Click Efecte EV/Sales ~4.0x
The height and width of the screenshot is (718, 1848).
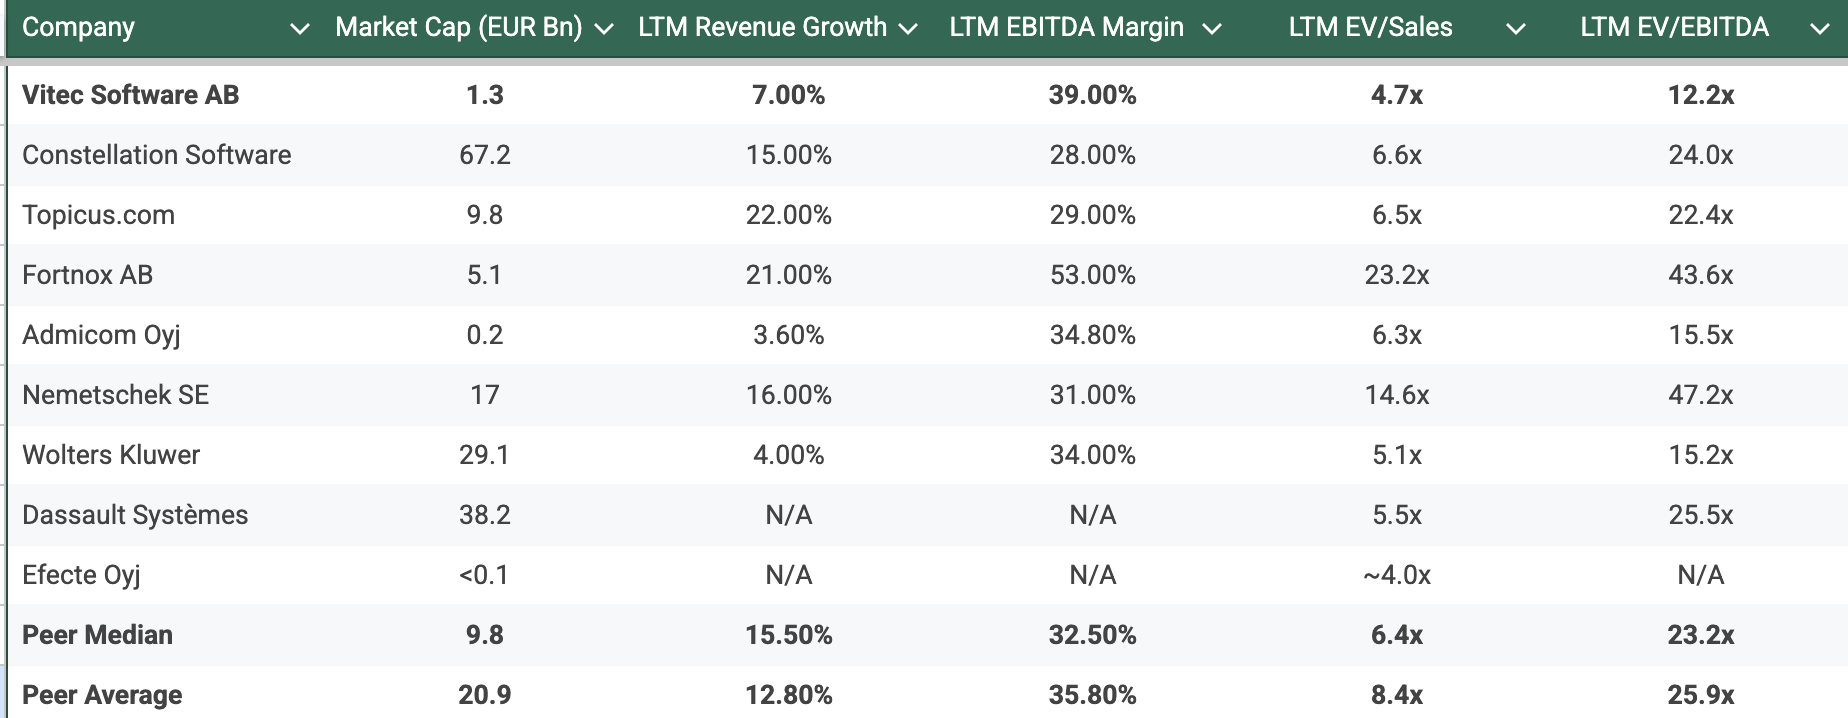tap(1397, 575)
